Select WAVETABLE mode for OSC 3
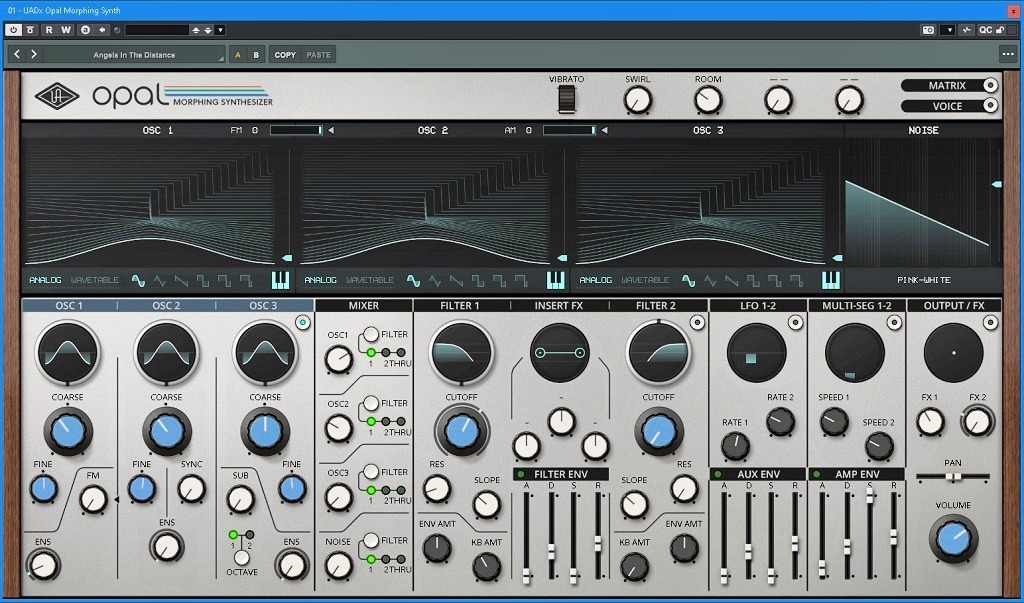The height and width of the screenshot is (603, 1024). [x=645, y=280]
